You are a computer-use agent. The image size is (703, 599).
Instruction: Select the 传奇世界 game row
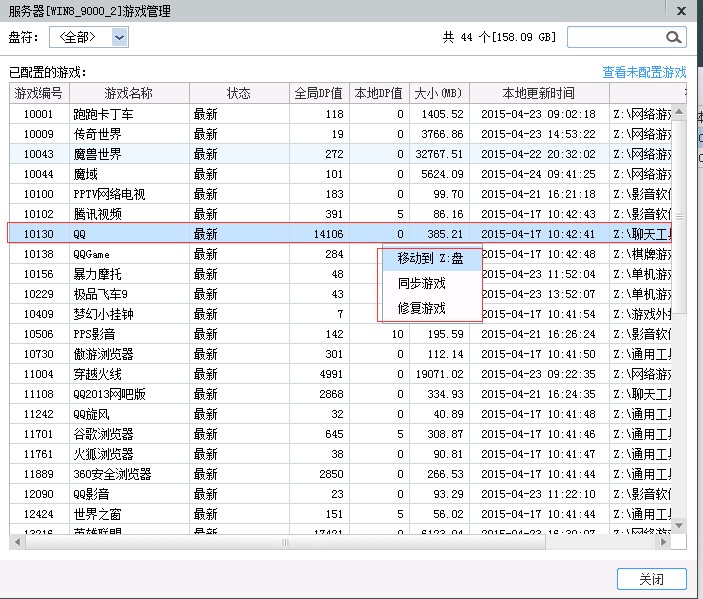click(340, 134)
